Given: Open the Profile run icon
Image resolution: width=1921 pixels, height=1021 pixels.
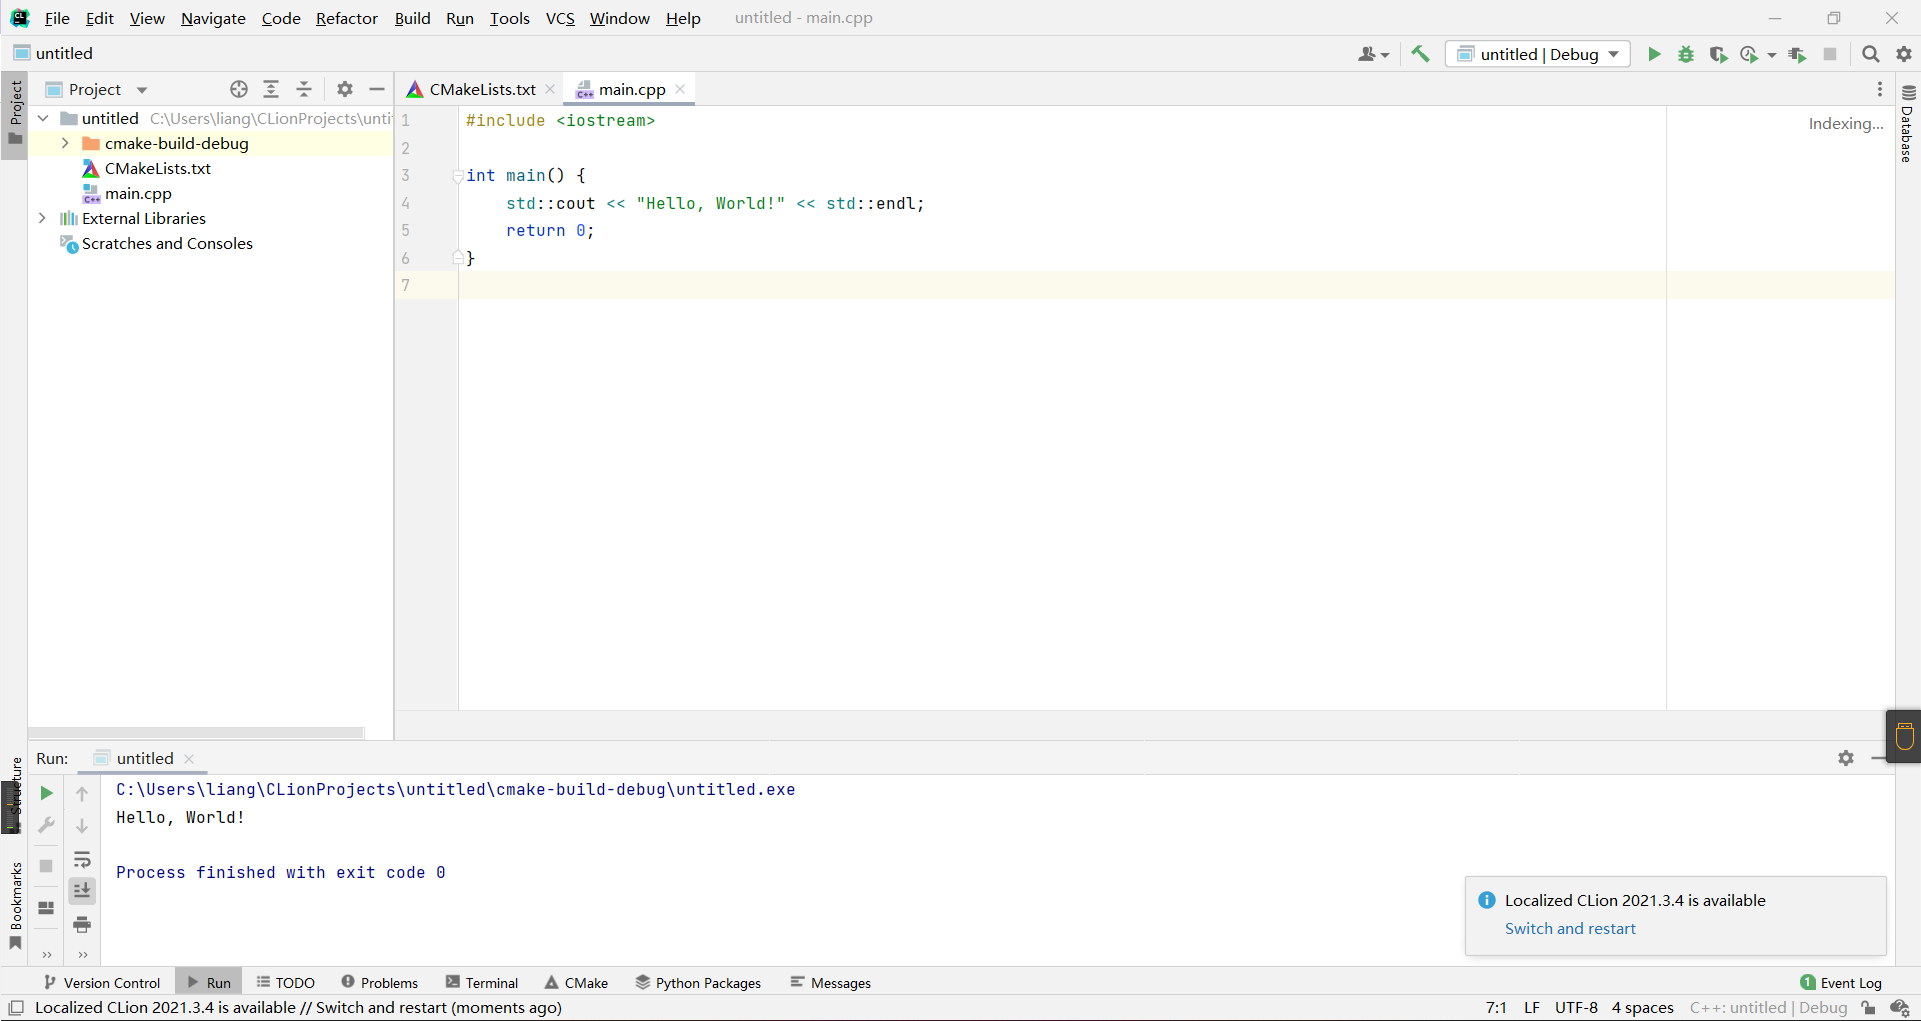Looking at the screenshot, I should (1749, 54).
